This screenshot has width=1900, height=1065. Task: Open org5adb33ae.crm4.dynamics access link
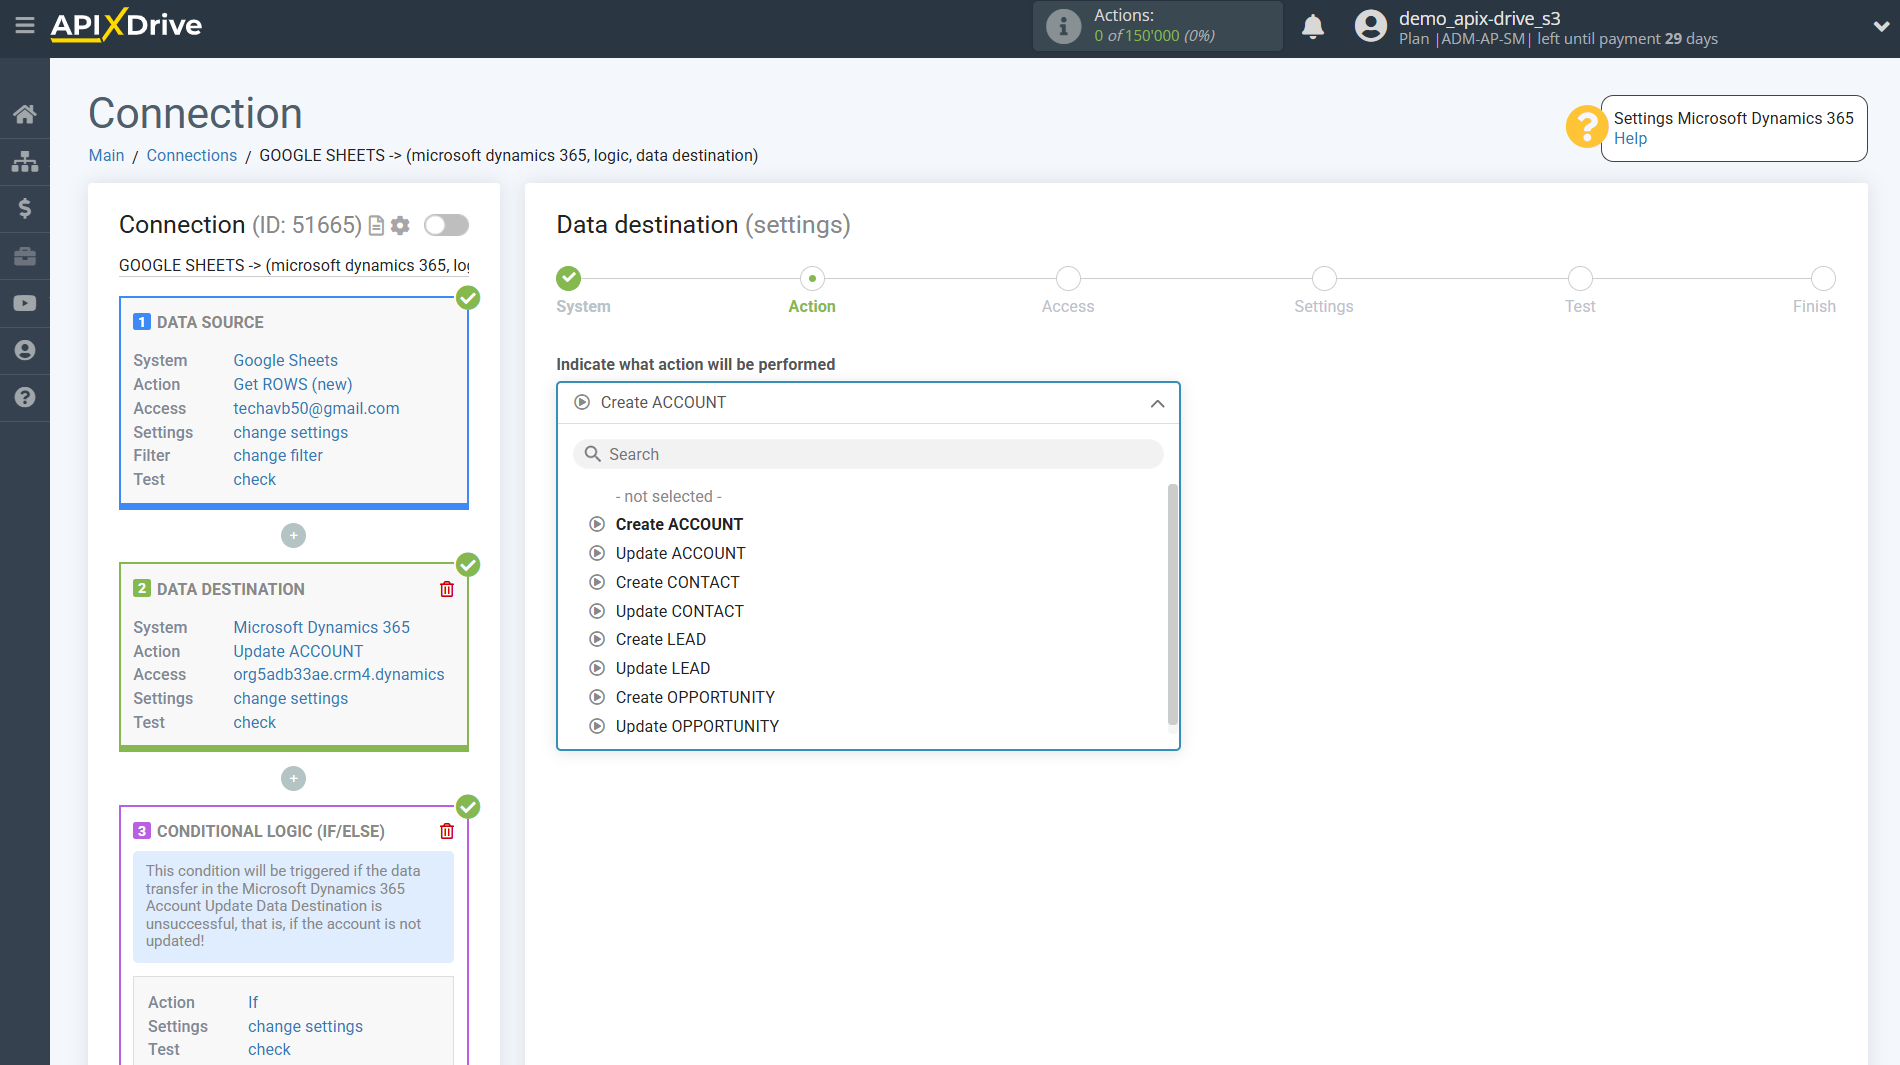pos(339,674)
